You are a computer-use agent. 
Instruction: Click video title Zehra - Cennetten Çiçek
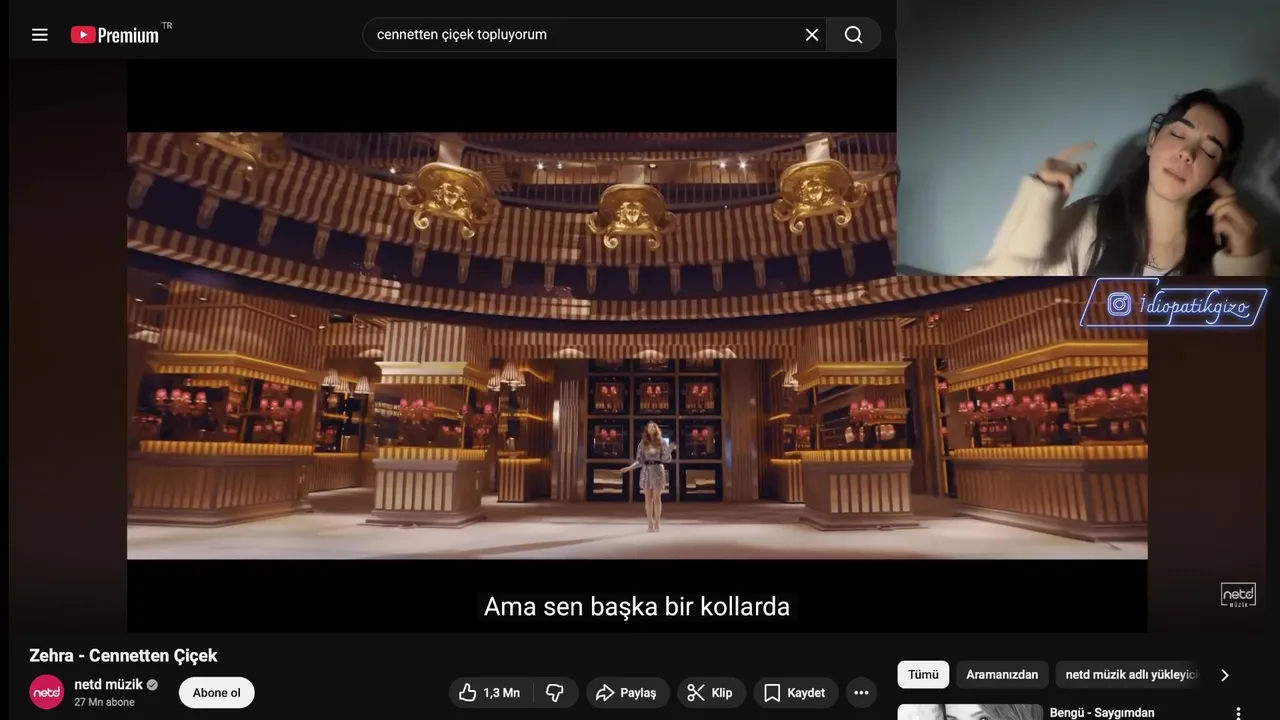point(123,656)
